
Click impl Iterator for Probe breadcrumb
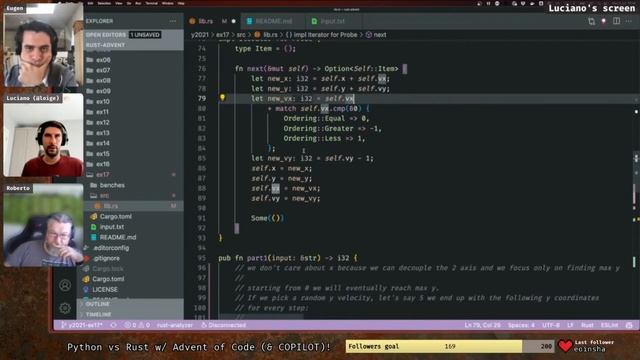[321, 35]
